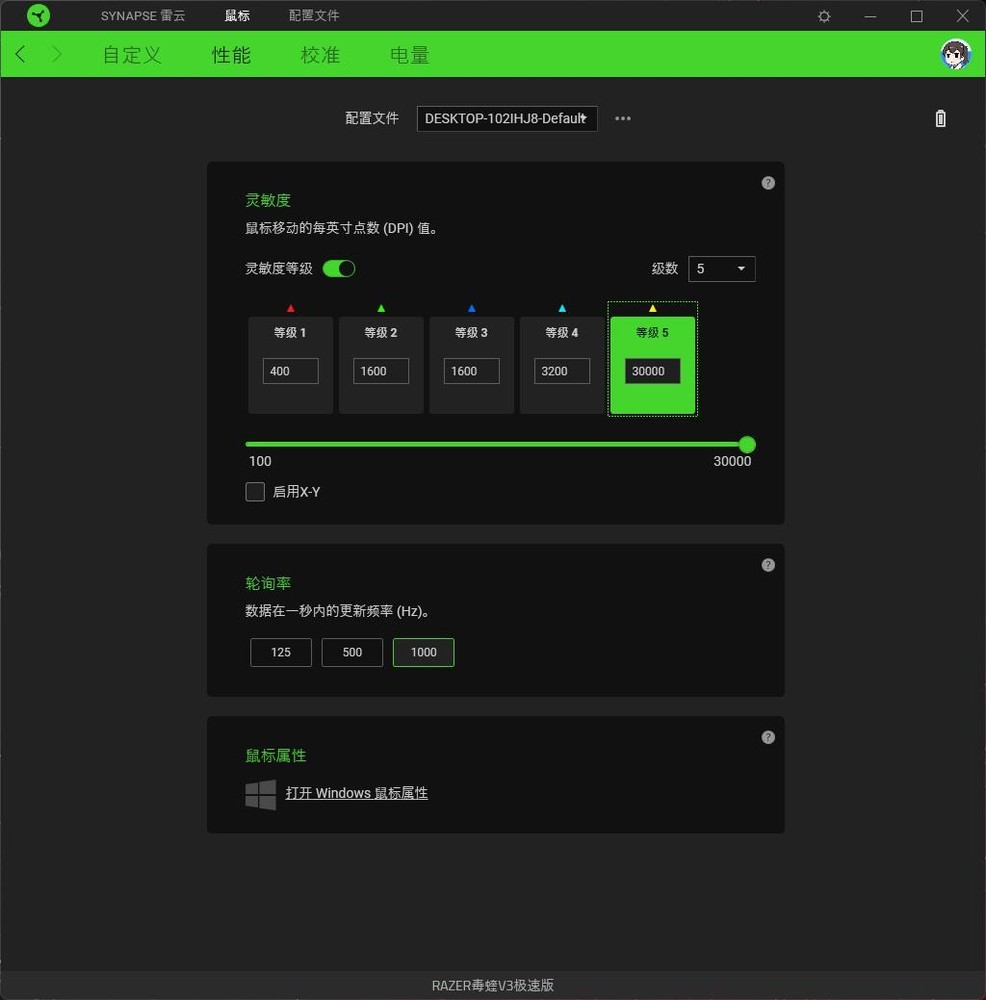Open help for the 轮询率 section
986x1000 pixels.
pyautogui.click(x=768, y=565)
